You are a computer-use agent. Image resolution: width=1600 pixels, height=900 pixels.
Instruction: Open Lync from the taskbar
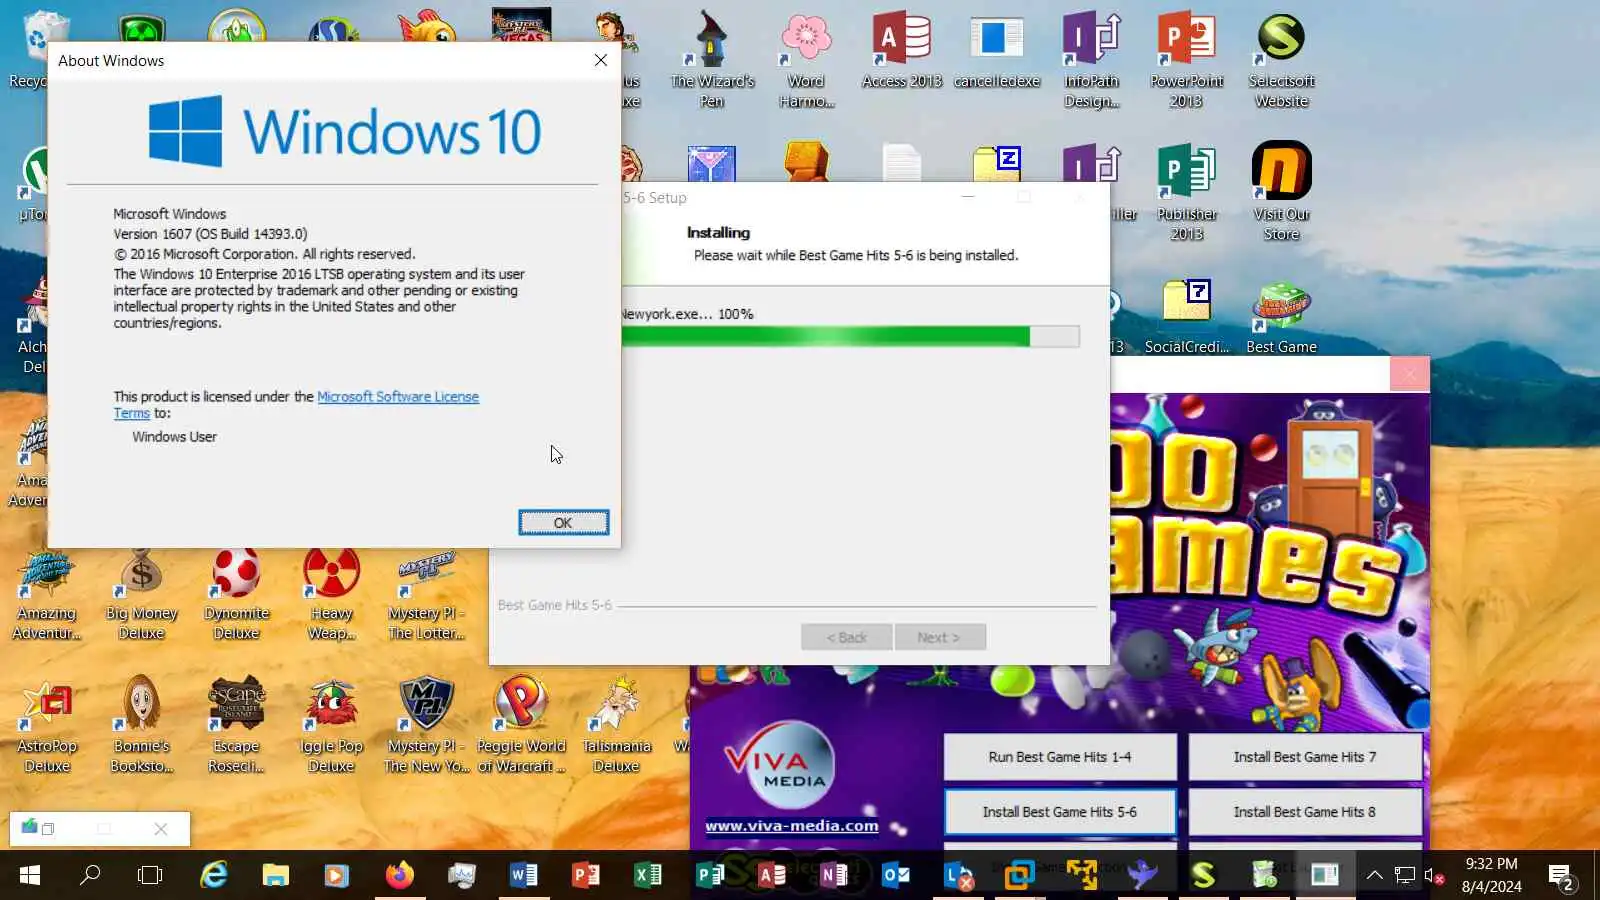(x=958, y=876)
